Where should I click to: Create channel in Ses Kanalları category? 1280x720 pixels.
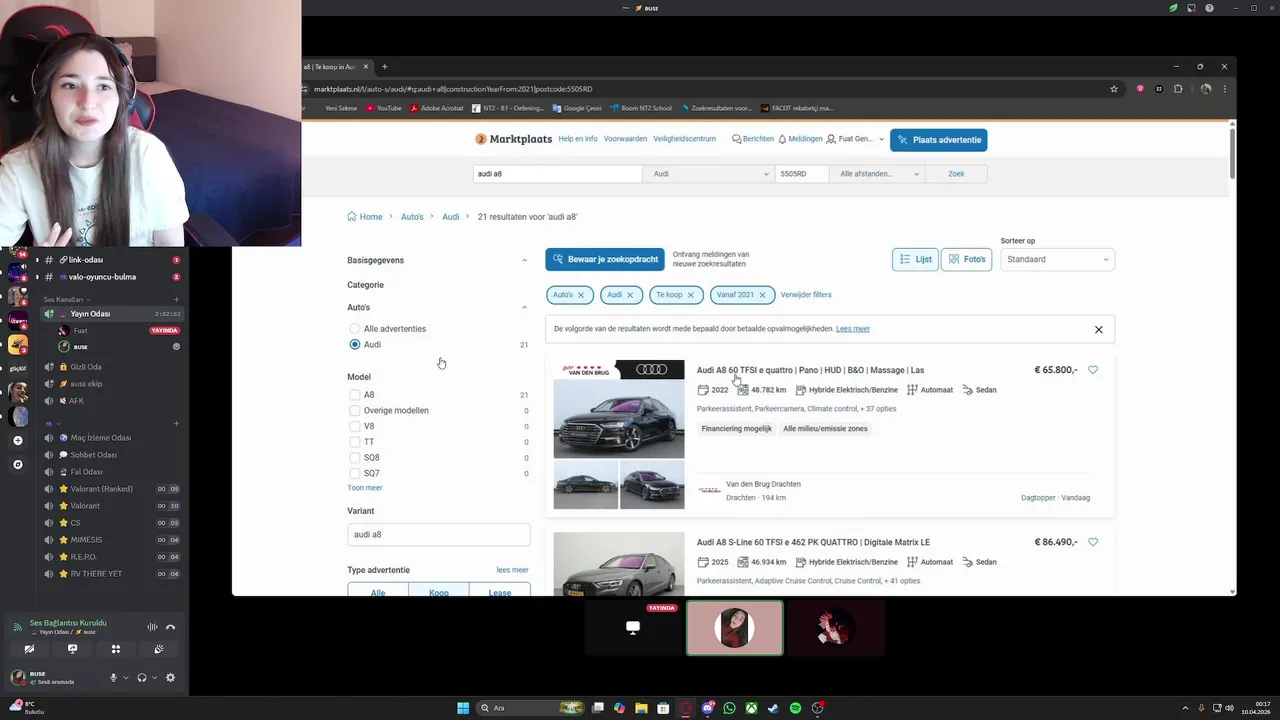(177, 299)
